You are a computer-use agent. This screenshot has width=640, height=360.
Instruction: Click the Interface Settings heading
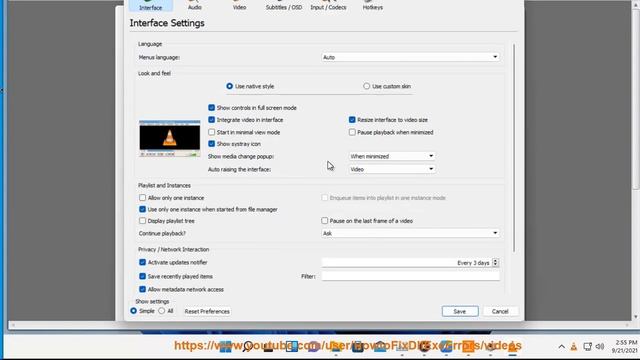click(x=167, y=23)
